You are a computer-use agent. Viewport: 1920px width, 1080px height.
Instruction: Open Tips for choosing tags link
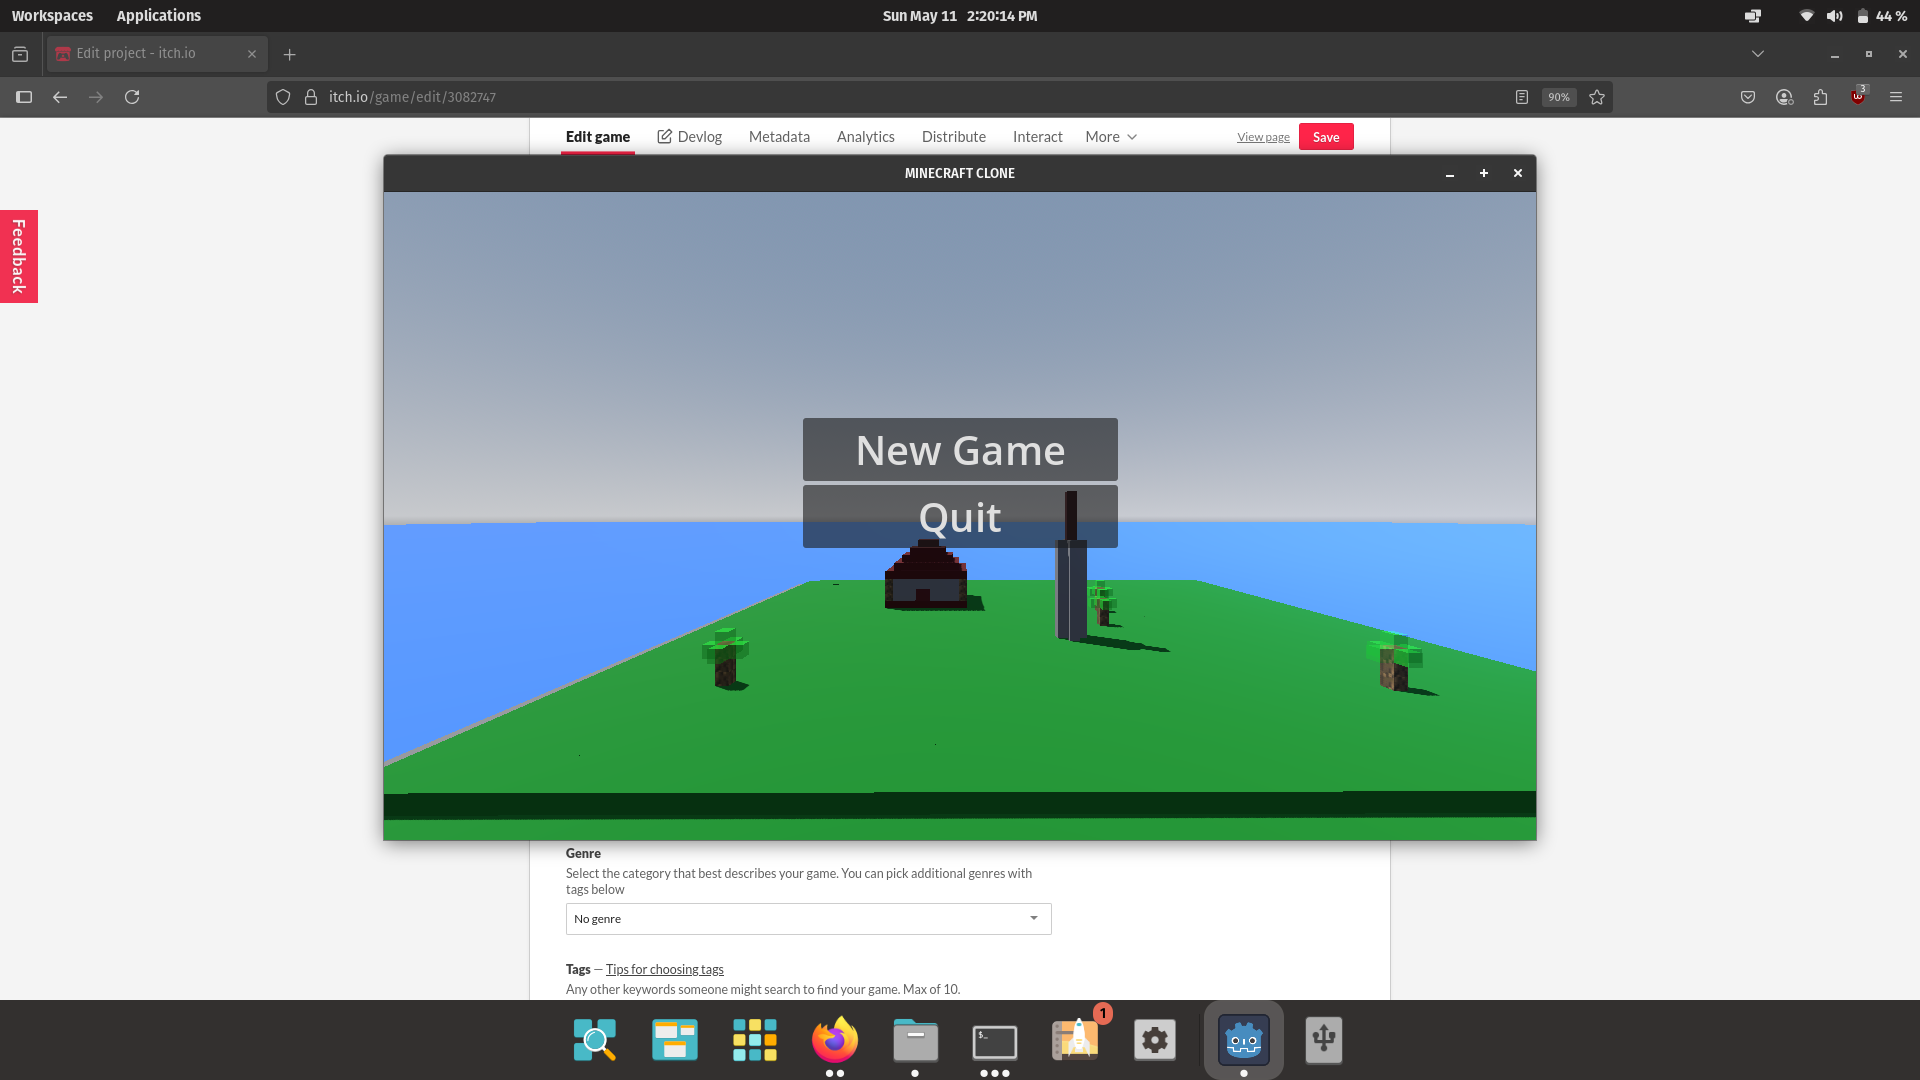tap(664, 969)
